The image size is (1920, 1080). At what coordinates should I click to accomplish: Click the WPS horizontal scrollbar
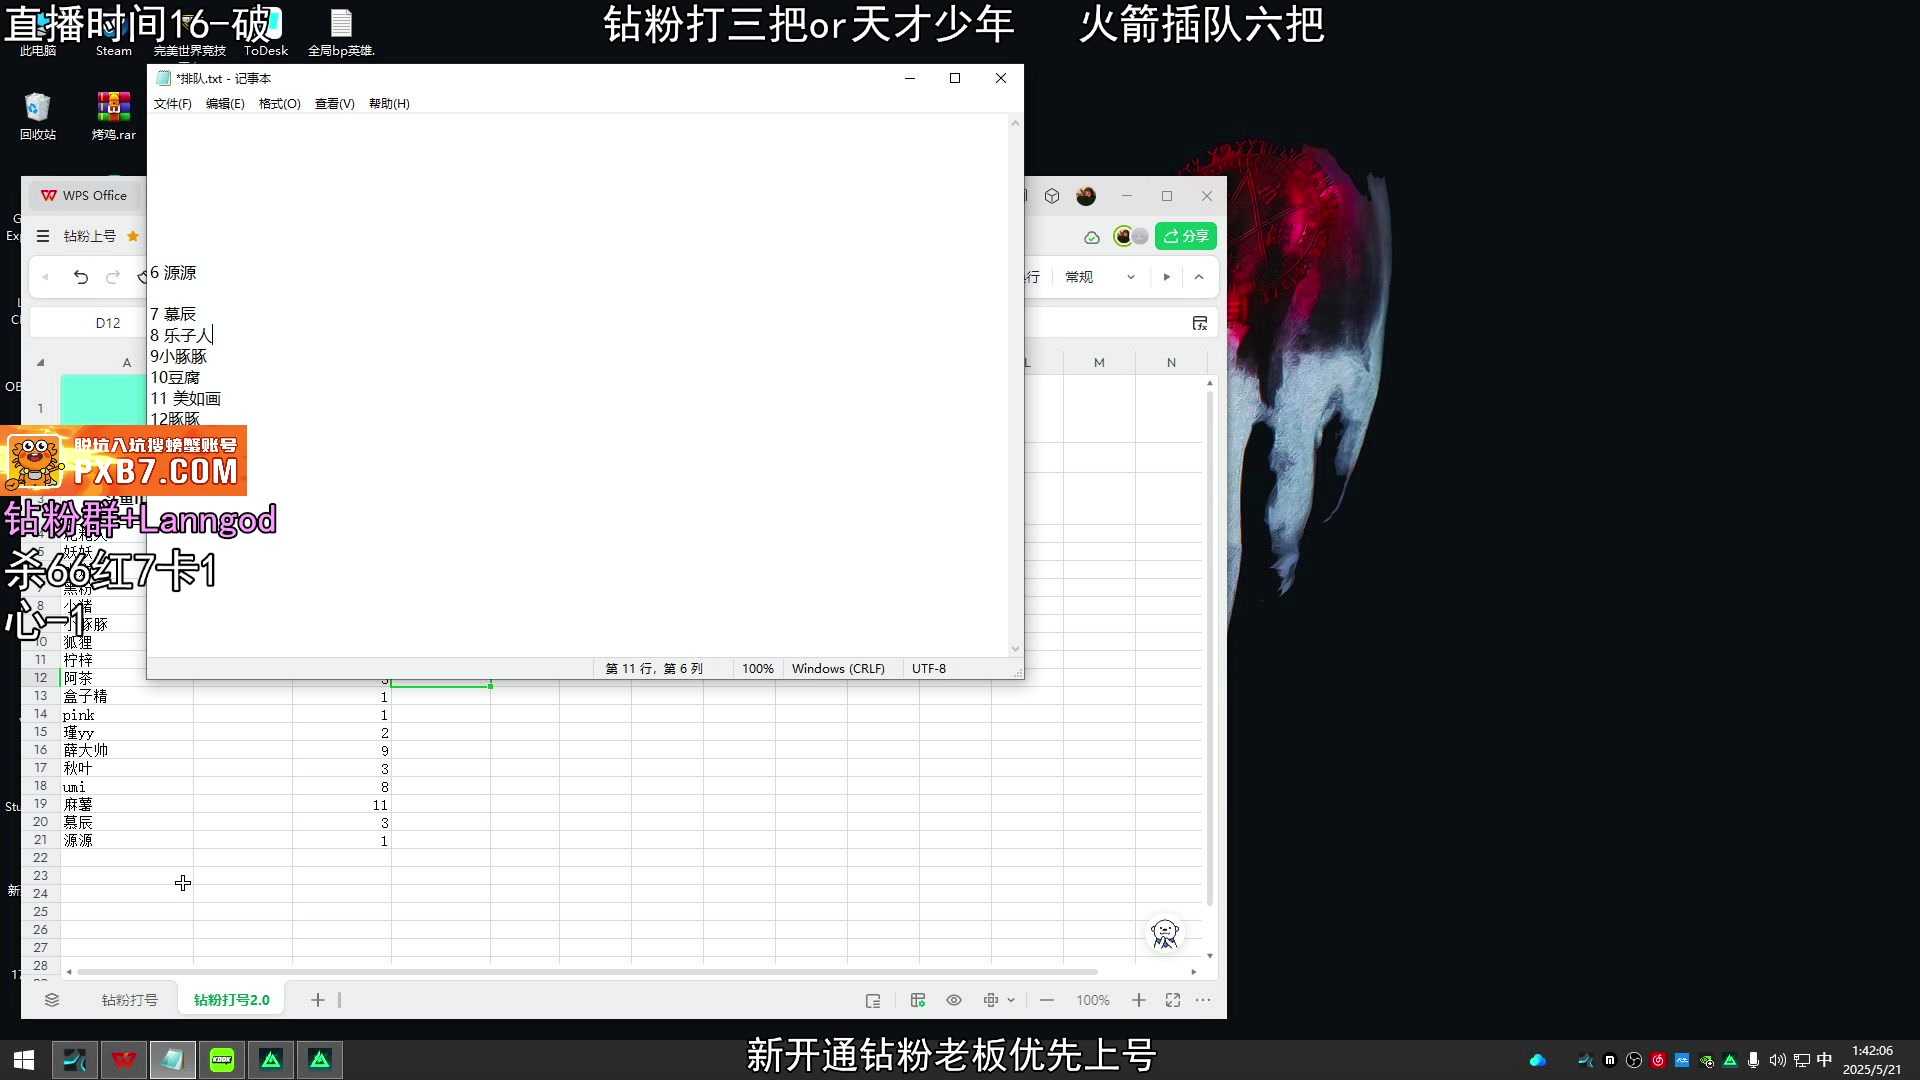point(587,972)
